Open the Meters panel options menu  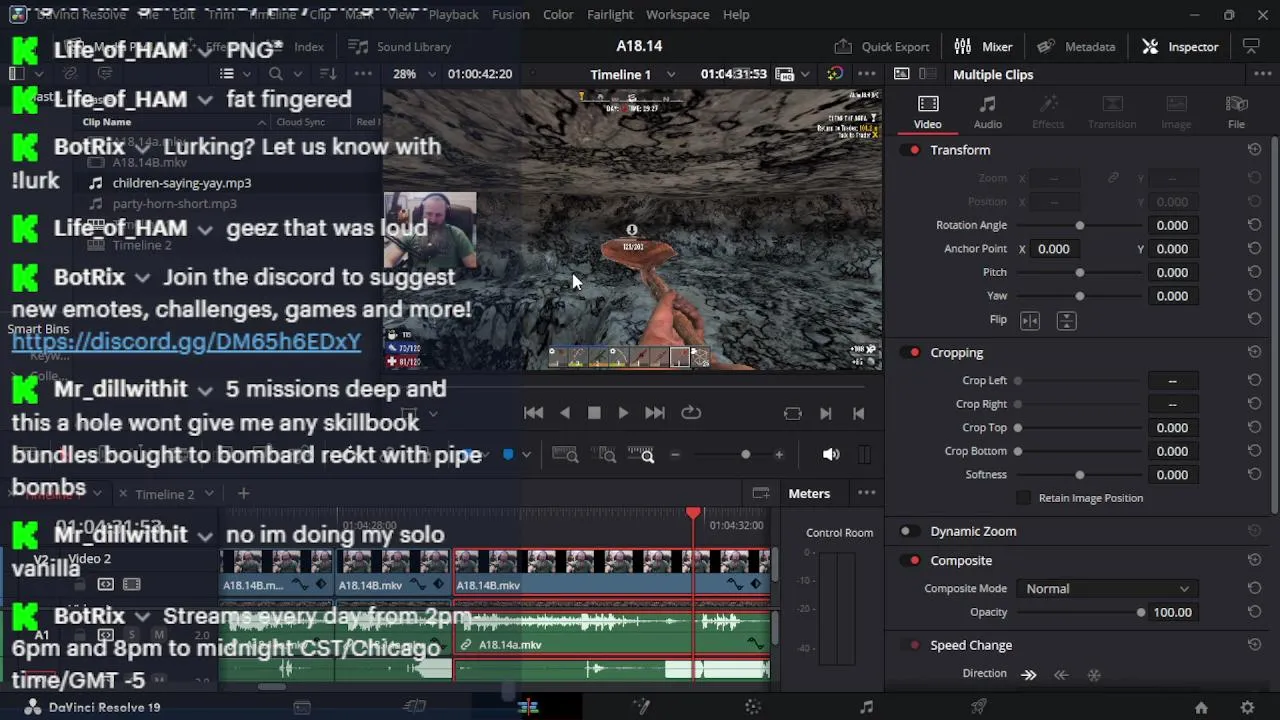(x=866, y=493)
